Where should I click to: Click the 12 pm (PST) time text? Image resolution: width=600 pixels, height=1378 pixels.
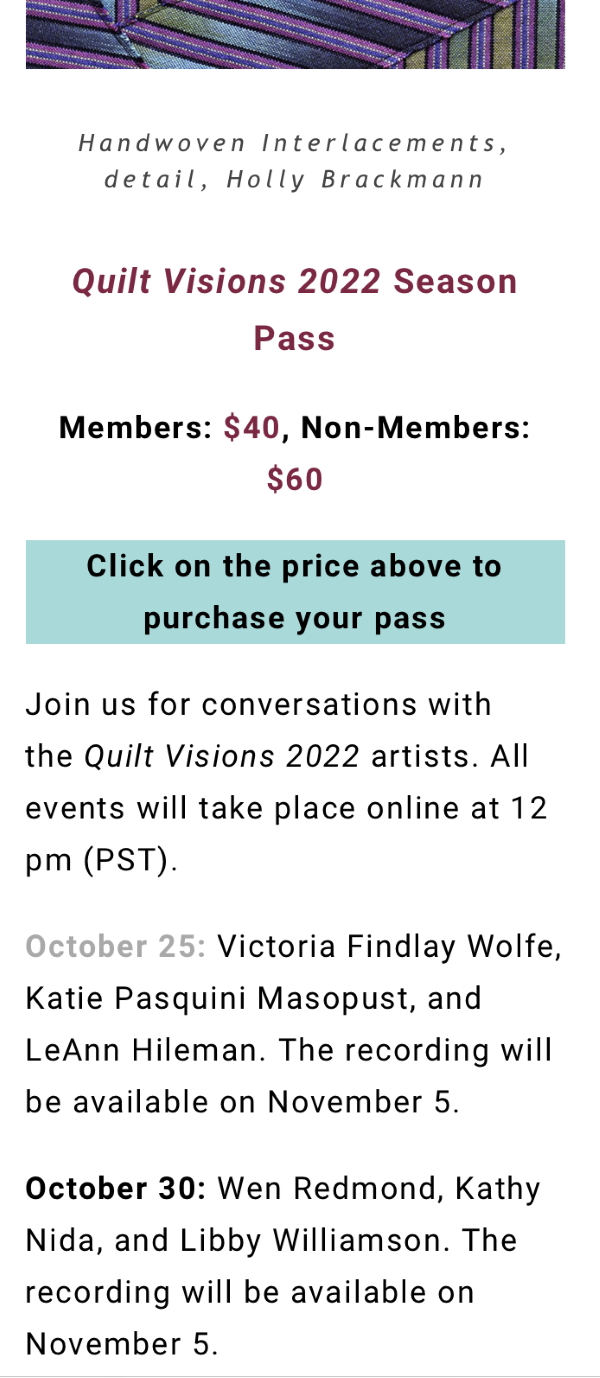(x=100, y=860)
